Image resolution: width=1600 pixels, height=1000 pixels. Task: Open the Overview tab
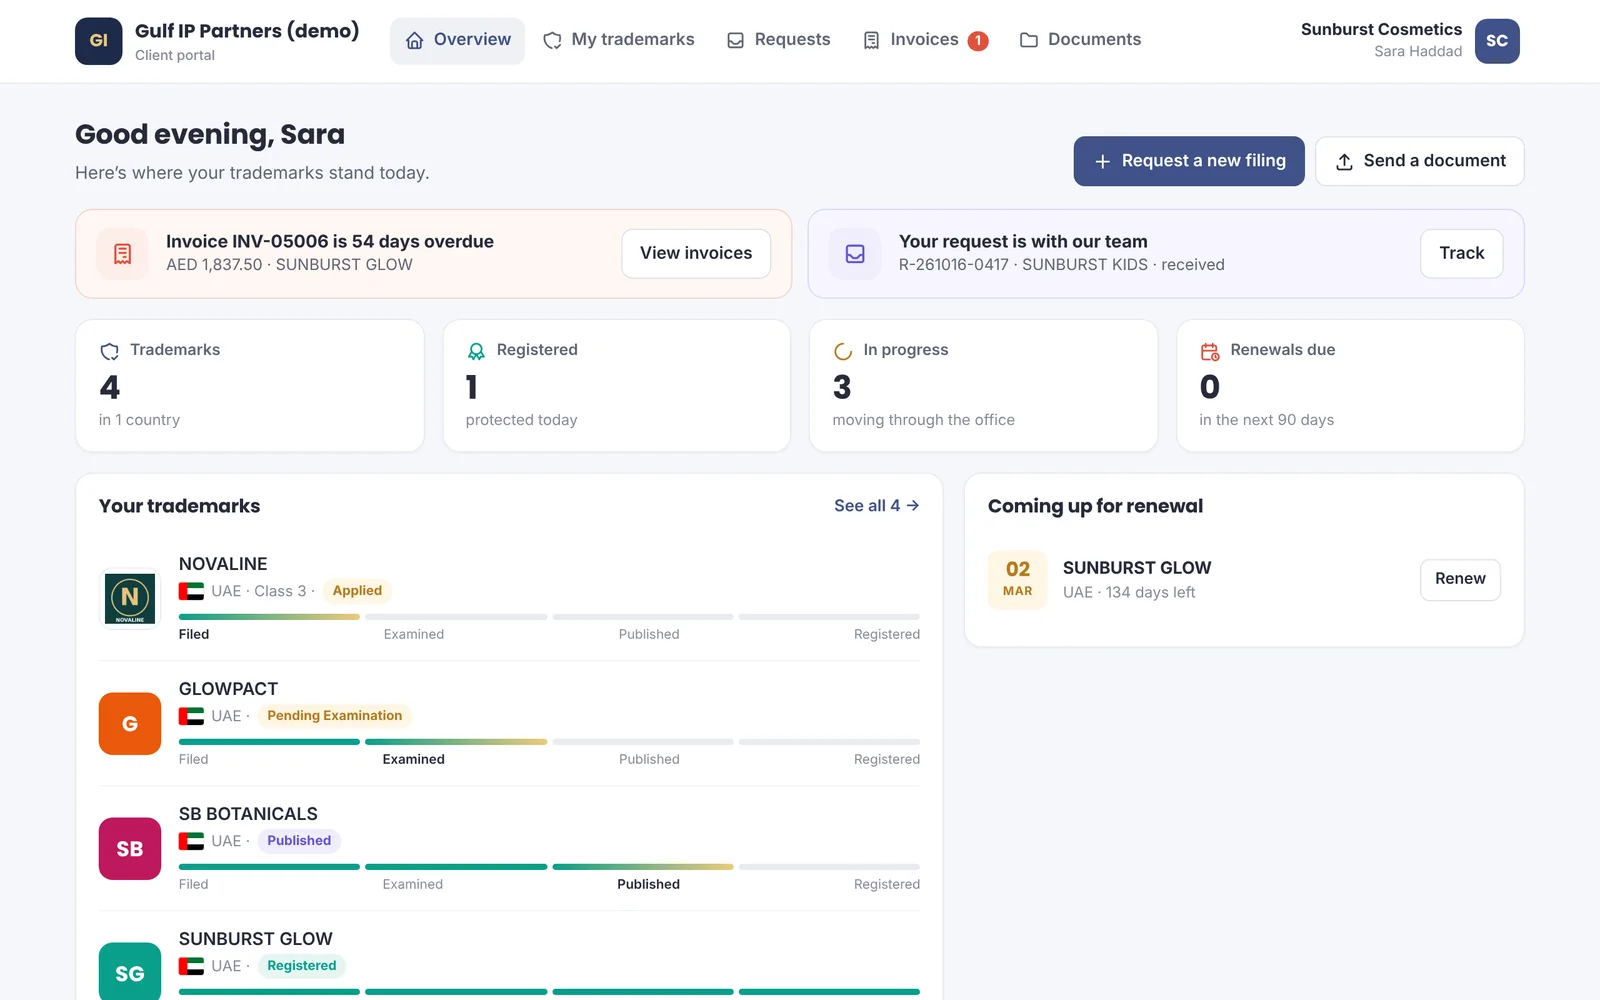457,40
